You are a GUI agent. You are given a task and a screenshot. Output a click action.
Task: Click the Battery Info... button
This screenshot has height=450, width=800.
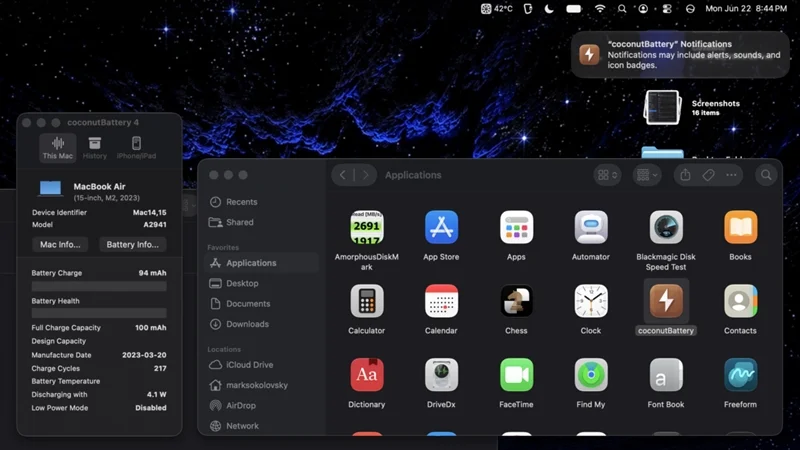click(x=133, y=244)
